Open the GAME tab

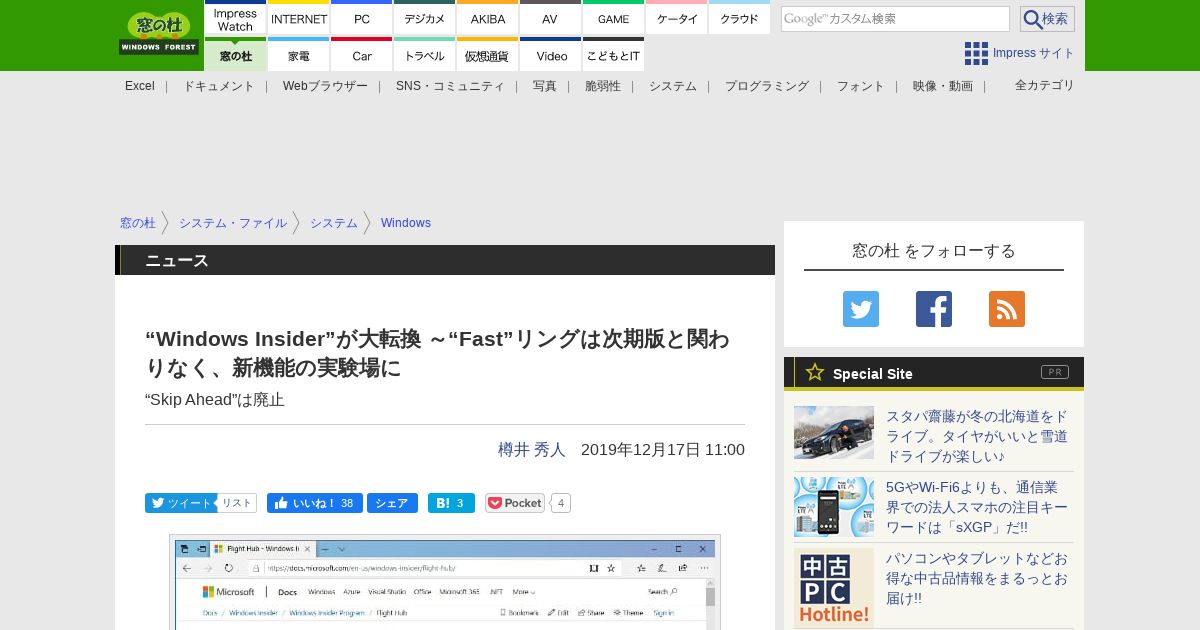613,19
